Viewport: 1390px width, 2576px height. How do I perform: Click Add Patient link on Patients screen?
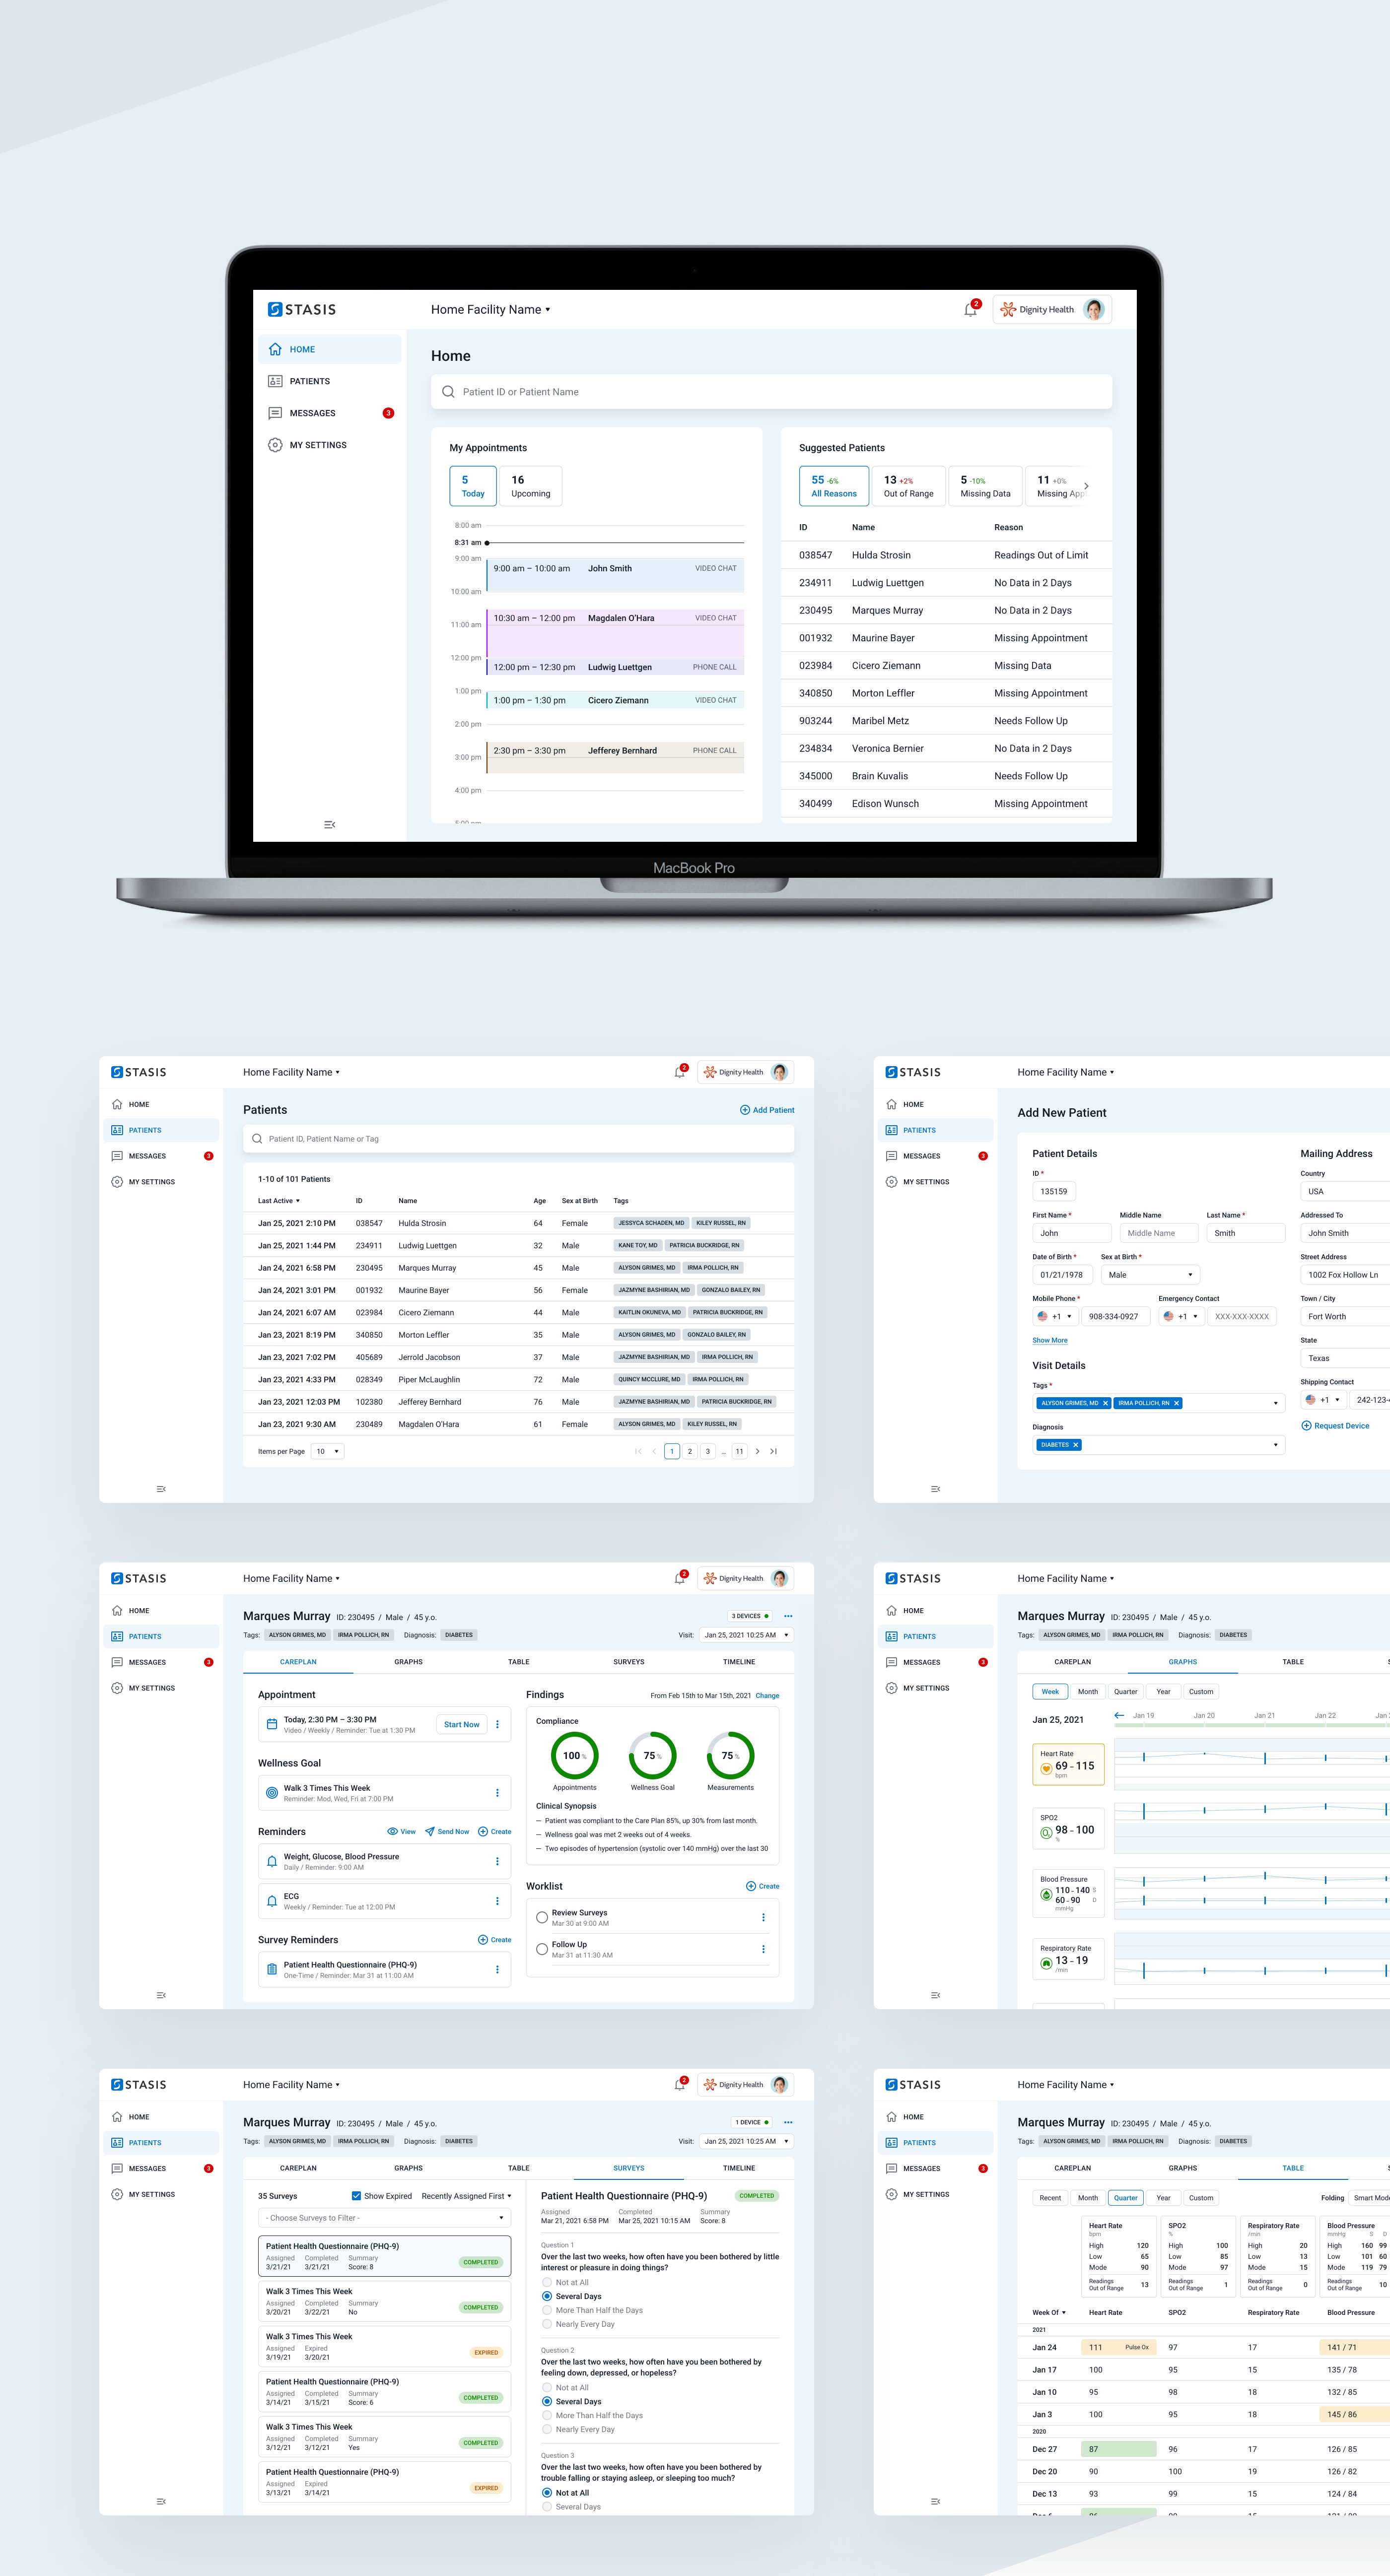[767, 1110]
